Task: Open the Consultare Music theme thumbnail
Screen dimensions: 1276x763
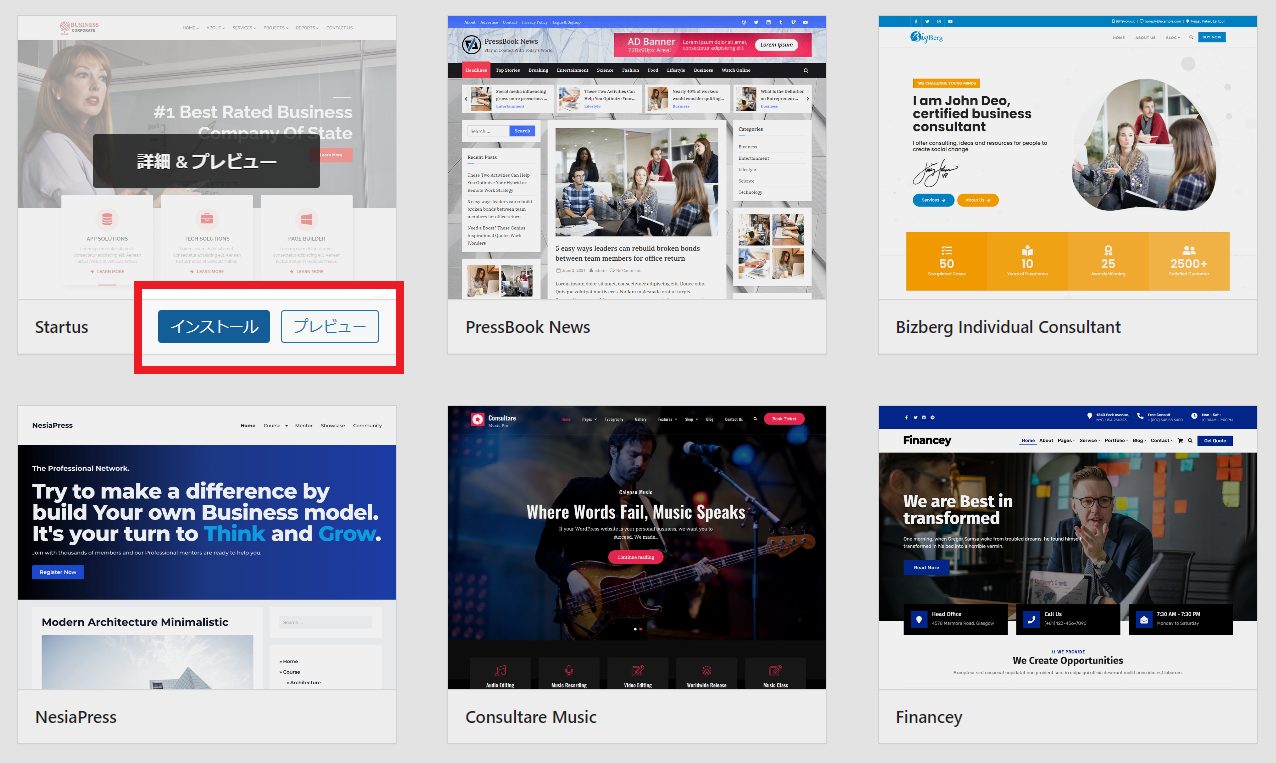Action: (x=637, y=547)
